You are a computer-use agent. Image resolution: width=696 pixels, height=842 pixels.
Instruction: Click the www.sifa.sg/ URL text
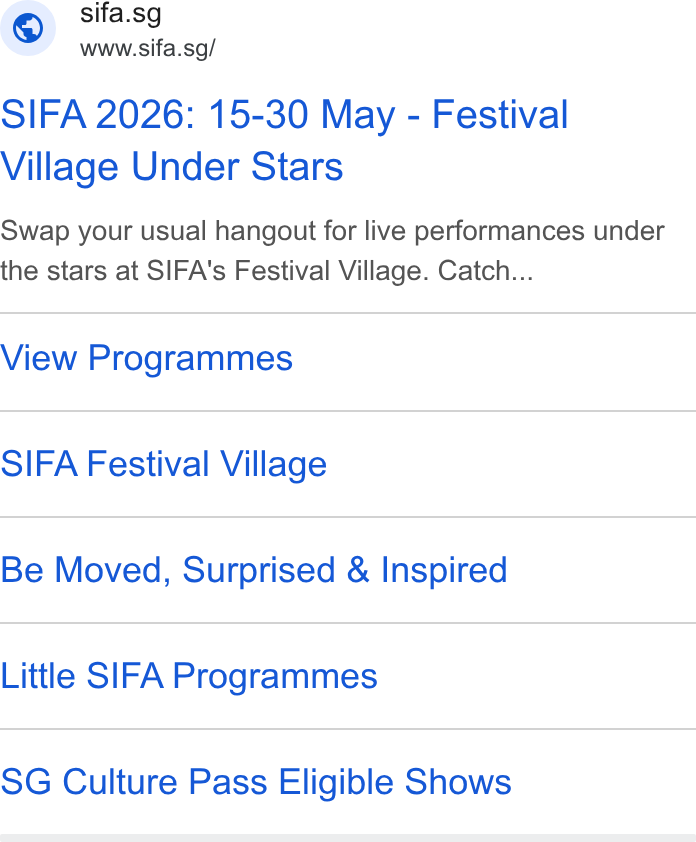click(148, 48)
